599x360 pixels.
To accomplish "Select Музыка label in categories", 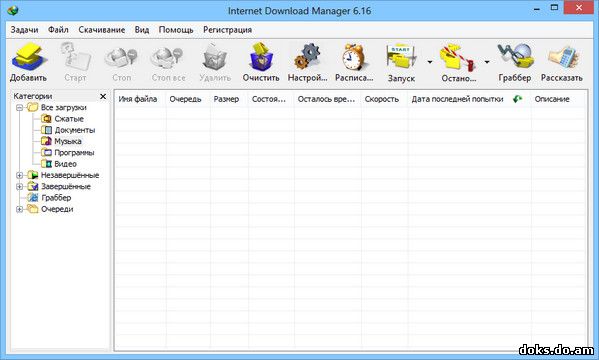I will pos(68,141).
